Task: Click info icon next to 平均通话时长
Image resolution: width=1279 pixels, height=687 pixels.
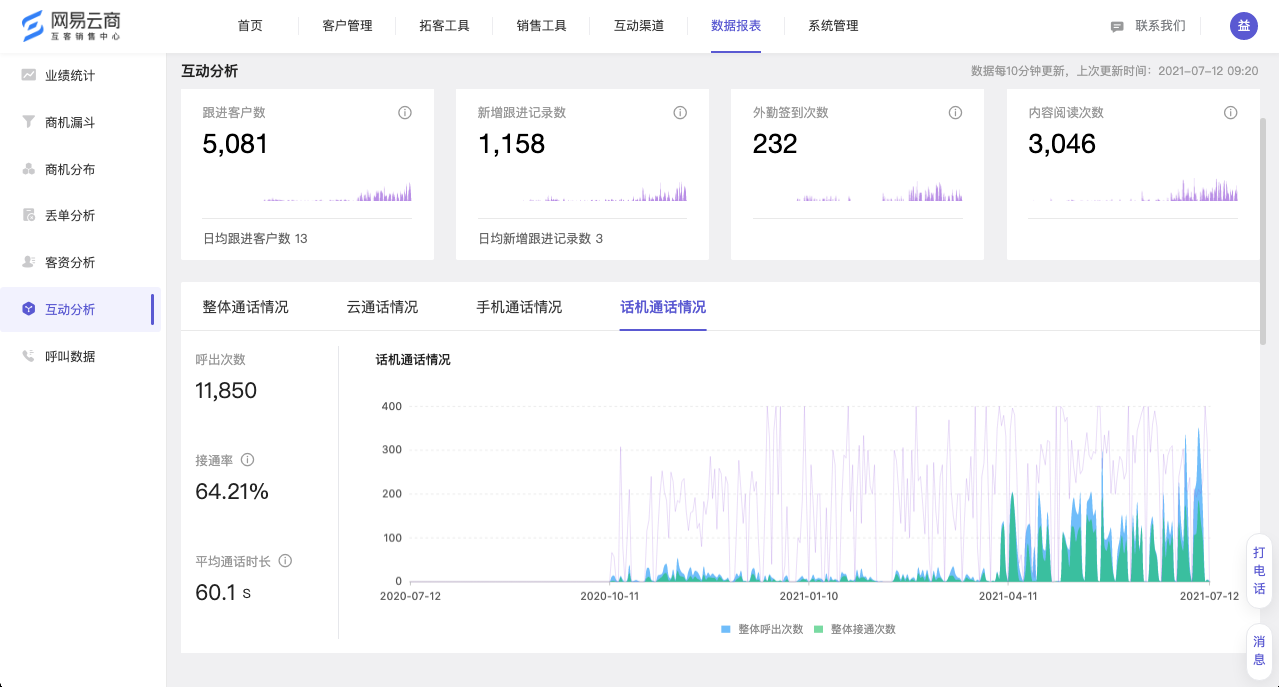Action: tap(285, 561)
